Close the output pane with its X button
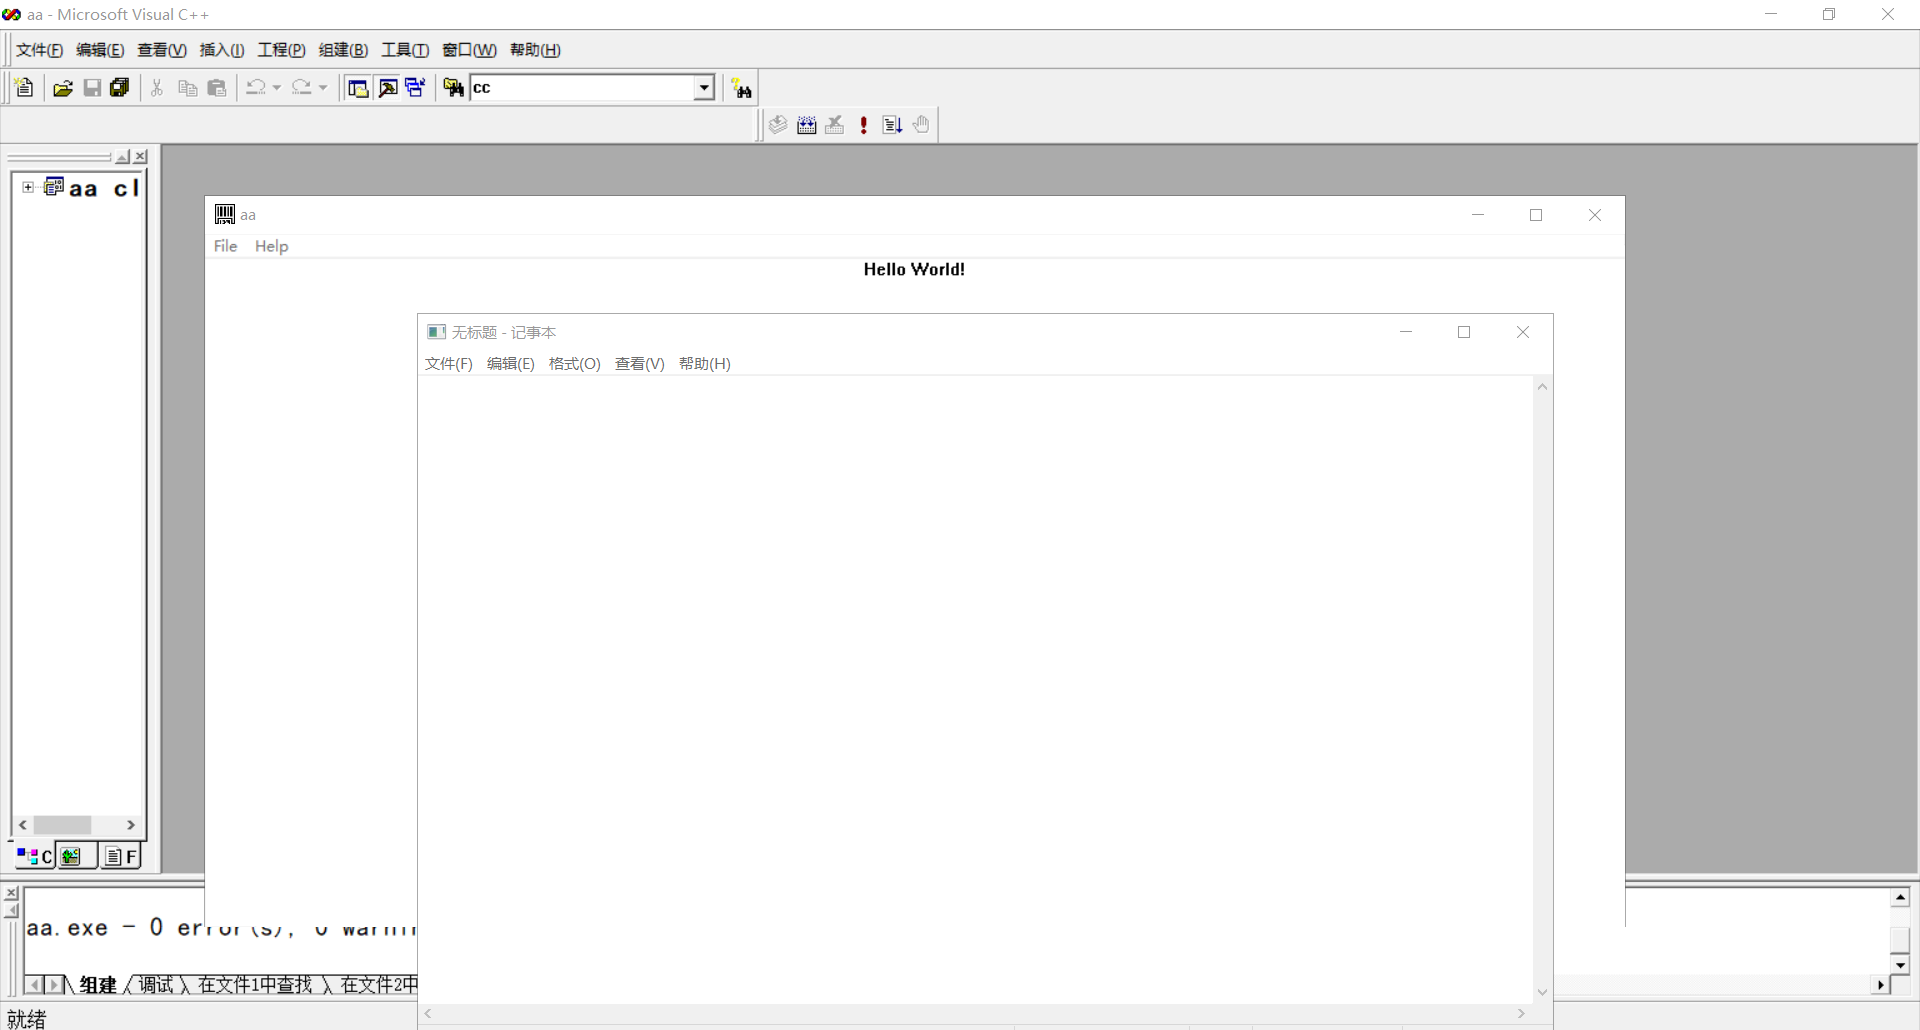This screenshot has width=1920, height=1030. pyautogui.click(x=11, y=893)
